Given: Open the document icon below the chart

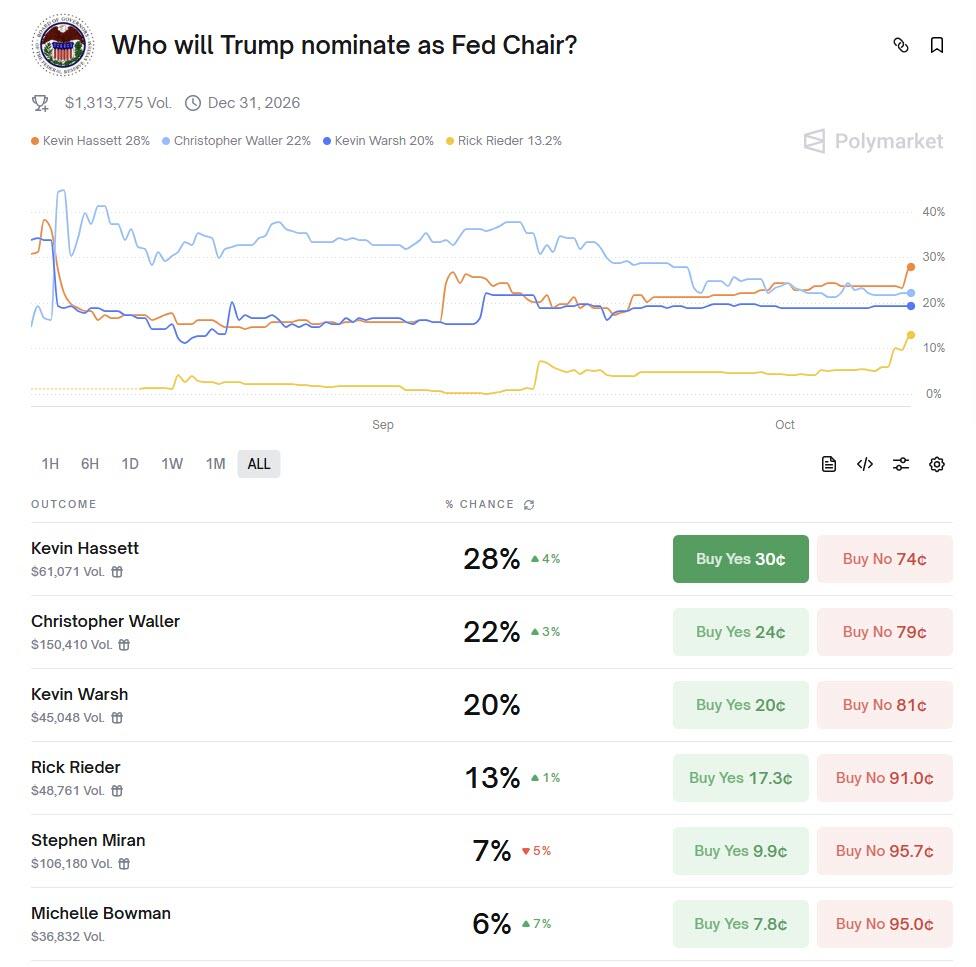Looking at the screenshot, I should 829,464.
